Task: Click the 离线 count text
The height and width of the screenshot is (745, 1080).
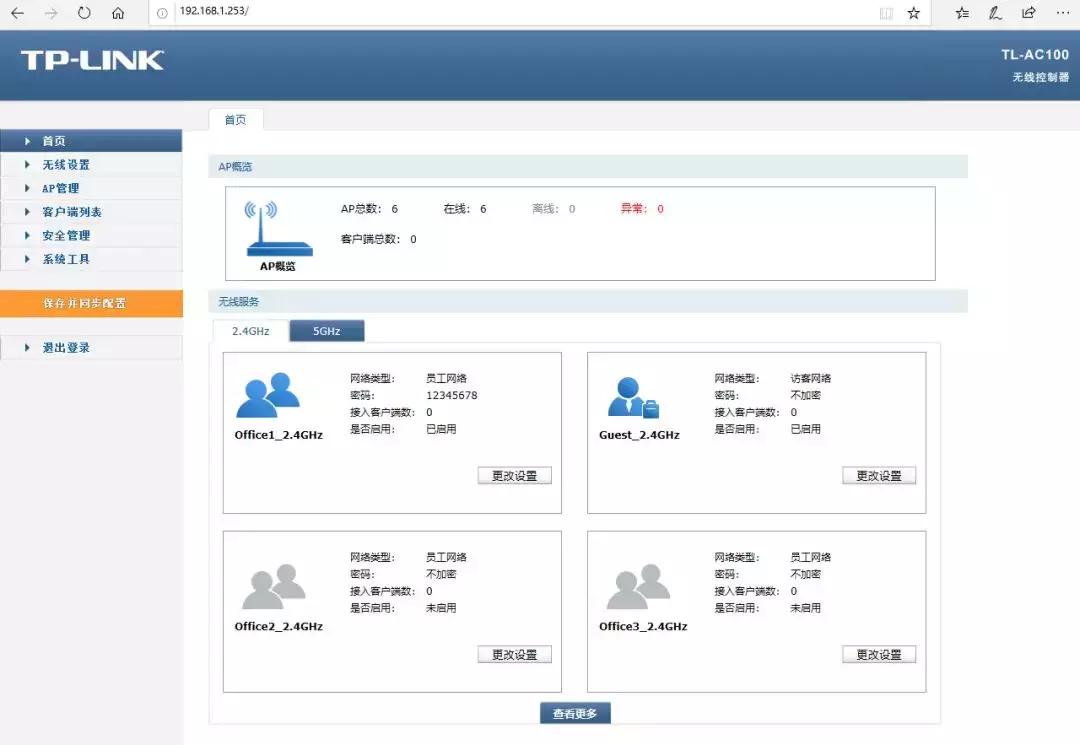Action: (x=554, y=209)
